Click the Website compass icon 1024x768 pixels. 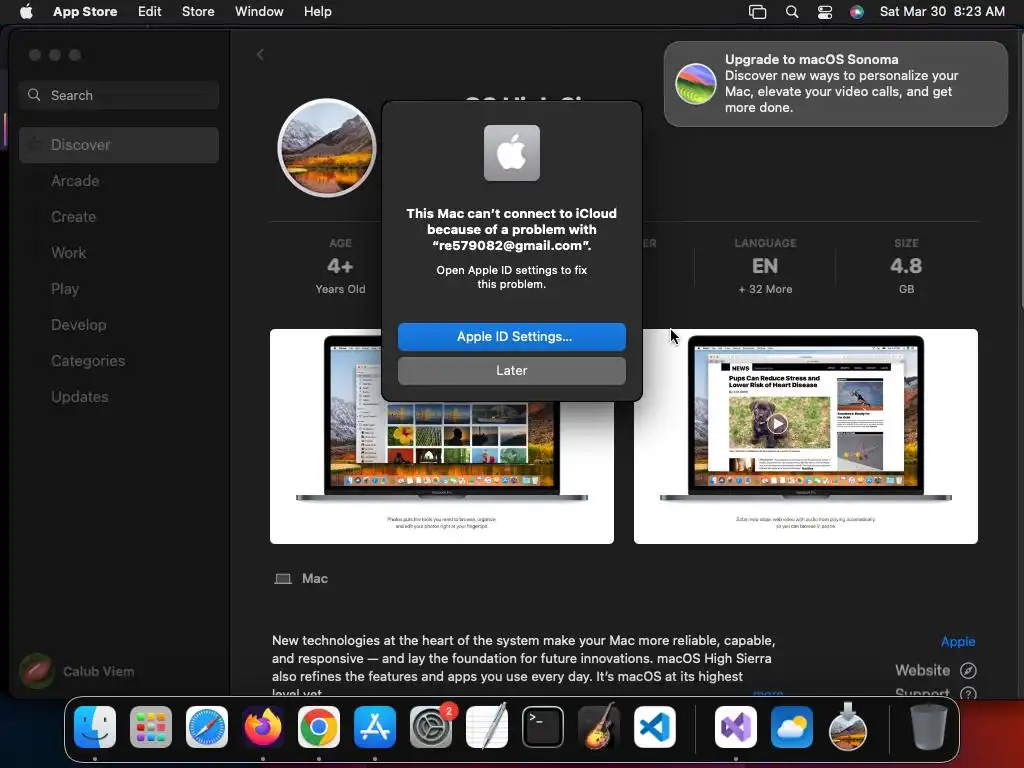[x=968, y=670]
